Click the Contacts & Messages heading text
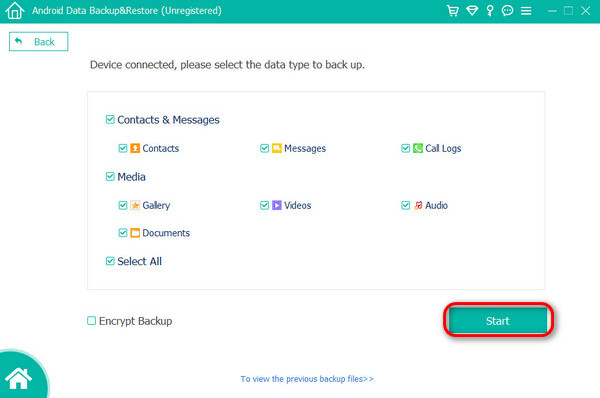Viewport: 600px width, 398px height. coord(168,120)
